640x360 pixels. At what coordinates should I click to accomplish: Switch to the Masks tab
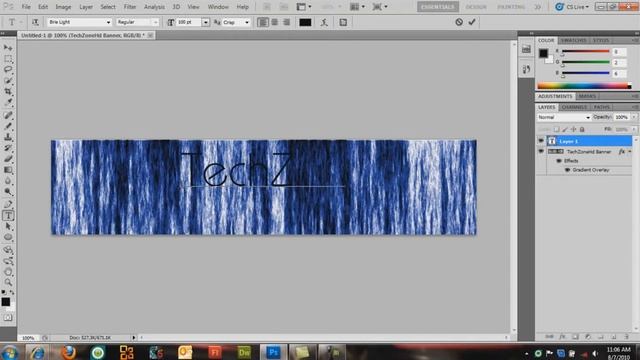(587, 96)
